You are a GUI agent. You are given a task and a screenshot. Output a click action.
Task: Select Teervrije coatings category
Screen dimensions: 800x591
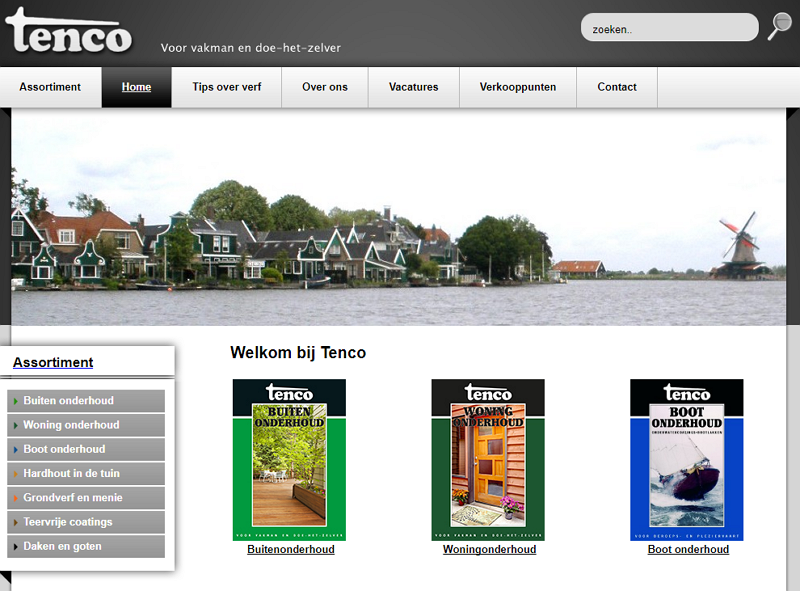coord(86,522)
